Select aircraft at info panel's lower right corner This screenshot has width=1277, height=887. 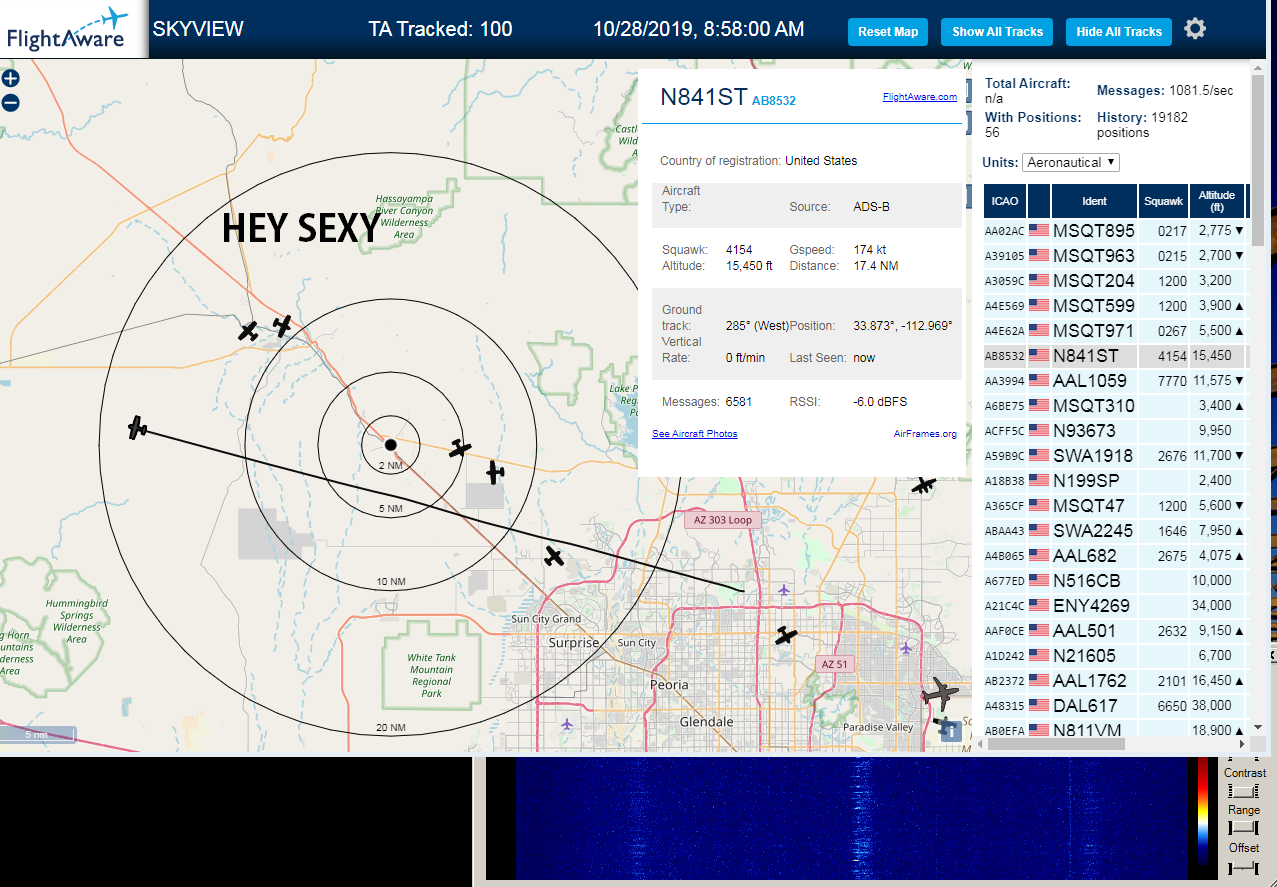(x=923, y=485)
